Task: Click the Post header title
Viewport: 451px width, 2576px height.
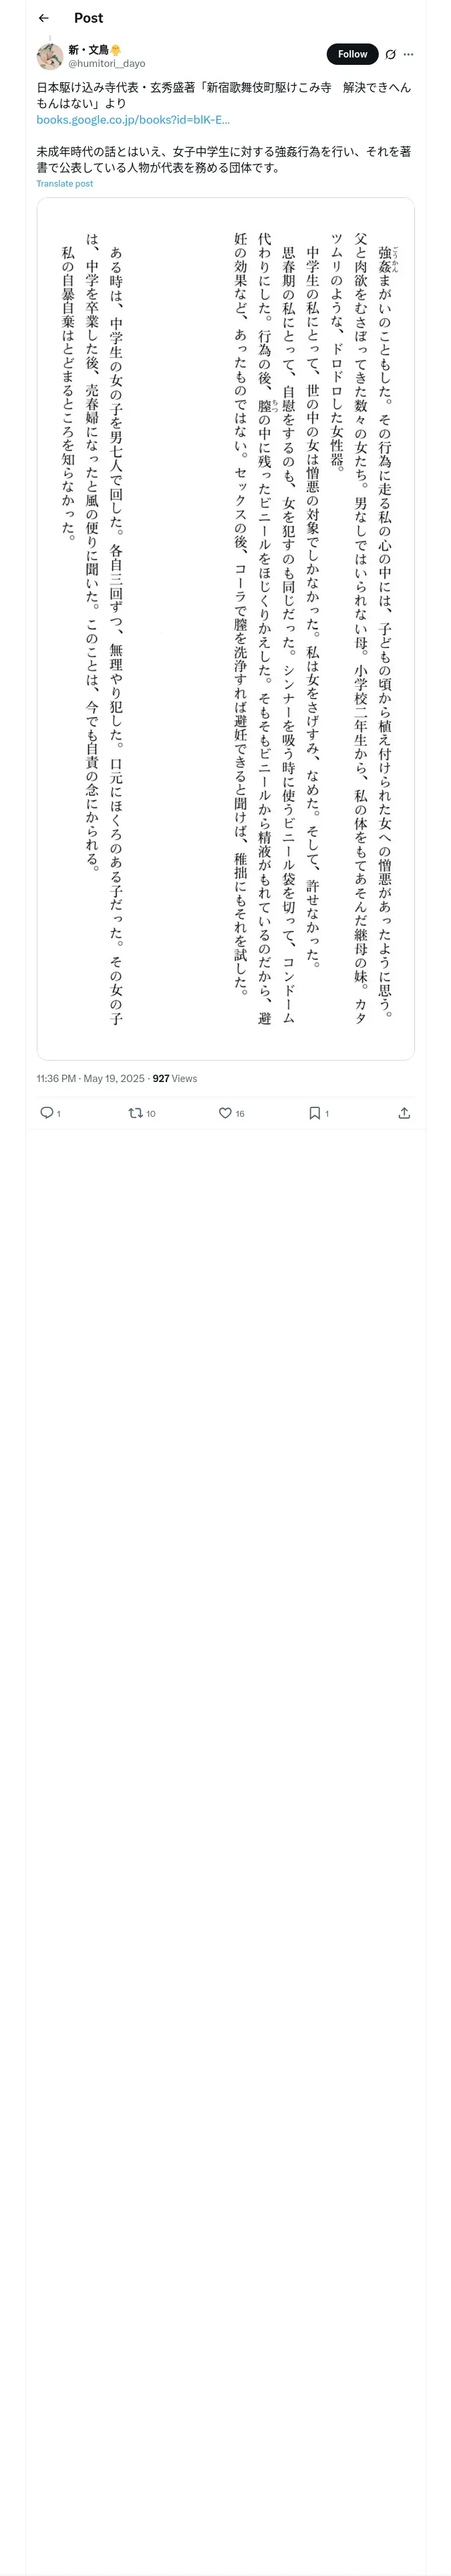Action: coord(88,18)
